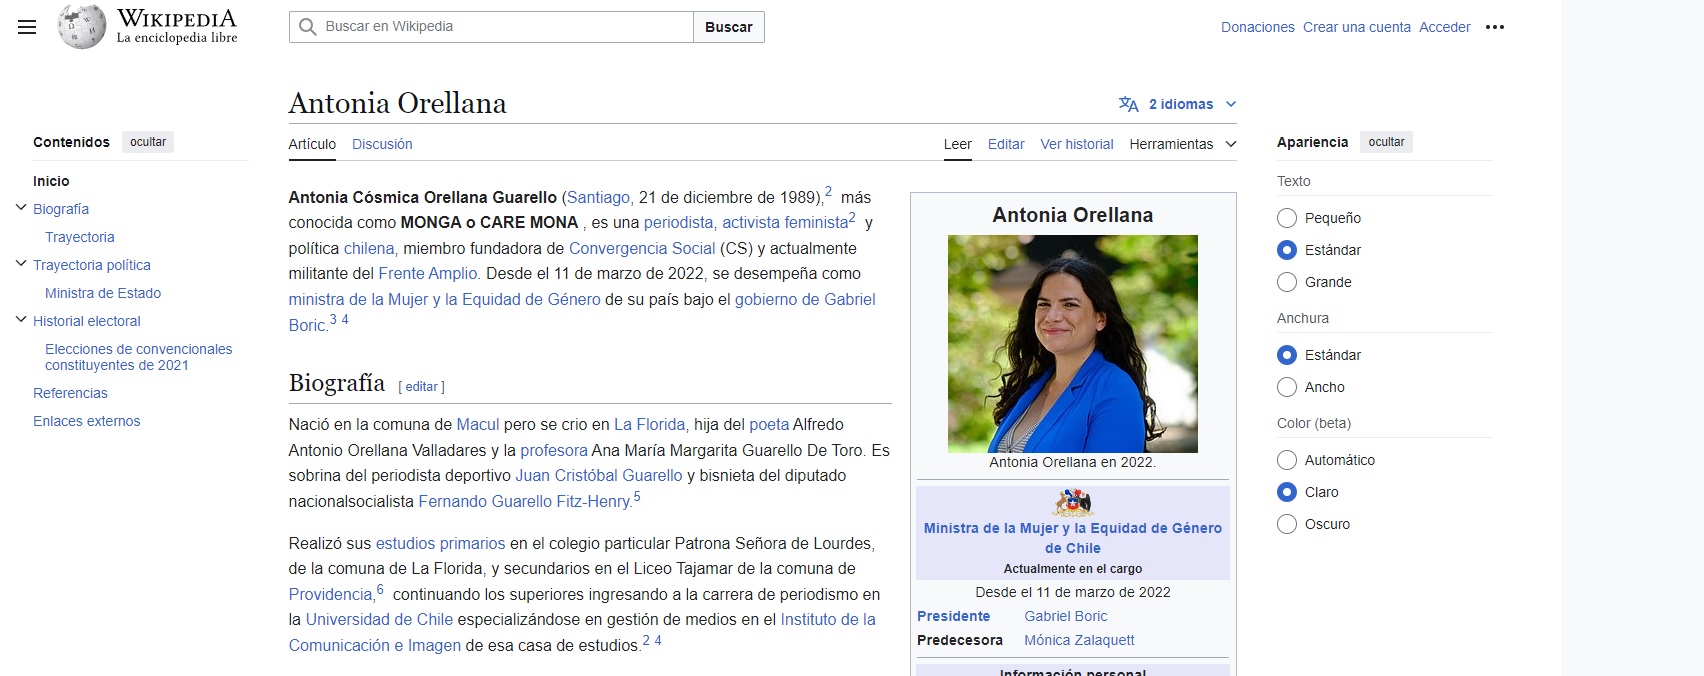This screenshot has height=676, width=1704.
Task: Open the Herramientas dropdown
Action: coord(1183,144)
